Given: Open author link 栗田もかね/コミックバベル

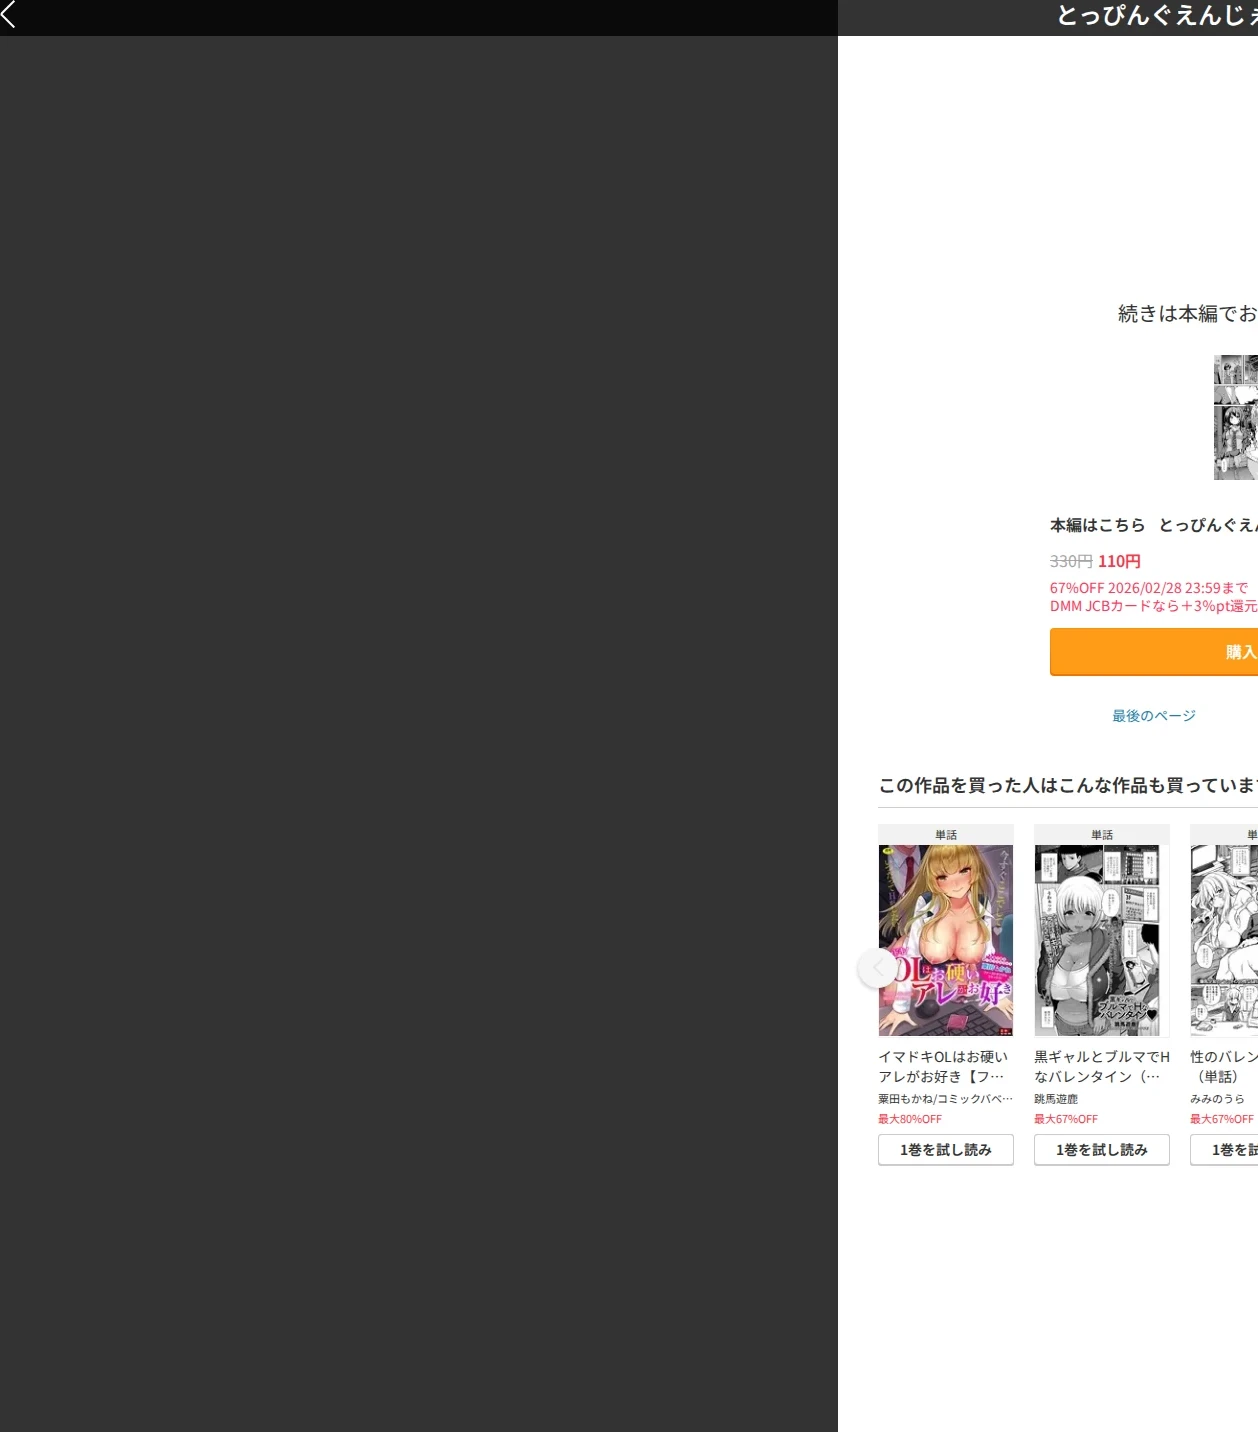Looking at the screenshot, I should [945, 1099].
